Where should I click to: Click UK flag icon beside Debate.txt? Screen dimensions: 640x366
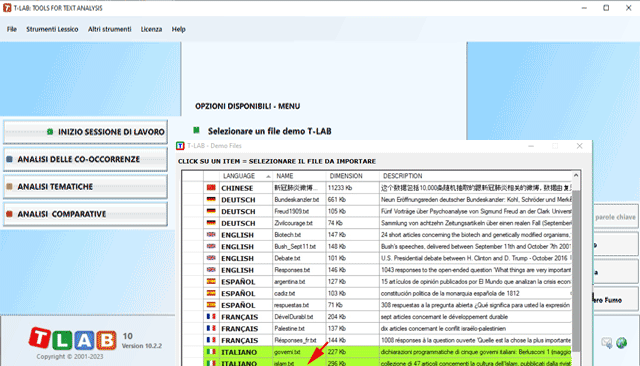pos(211,258)
